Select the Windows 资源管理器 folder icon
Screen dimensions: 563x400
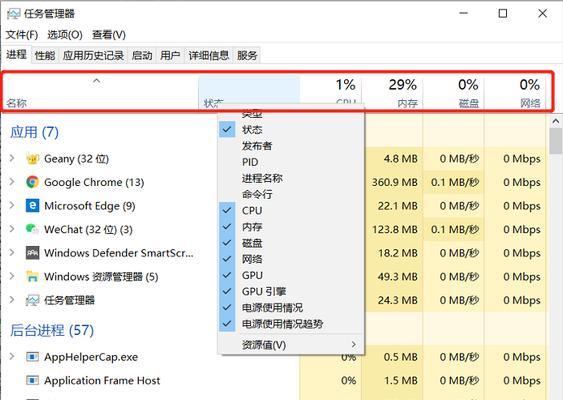[32, 276]
